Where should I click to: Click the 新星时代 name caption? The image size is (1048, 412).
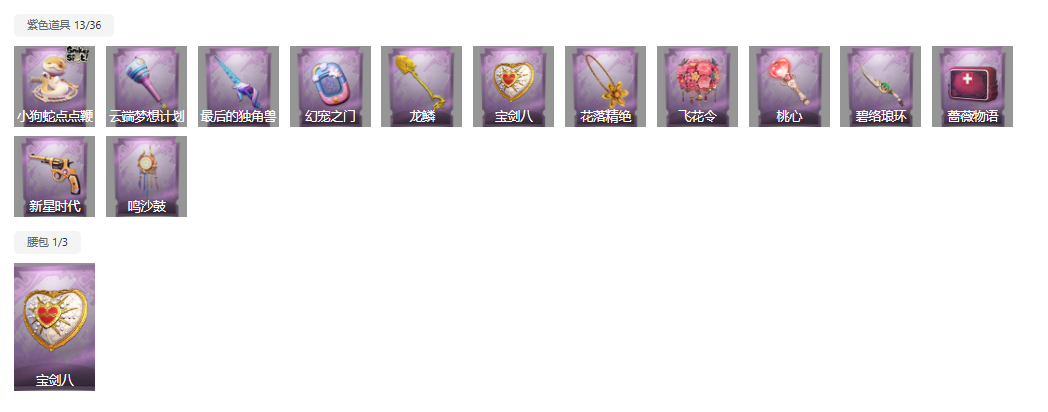[54, 207]
